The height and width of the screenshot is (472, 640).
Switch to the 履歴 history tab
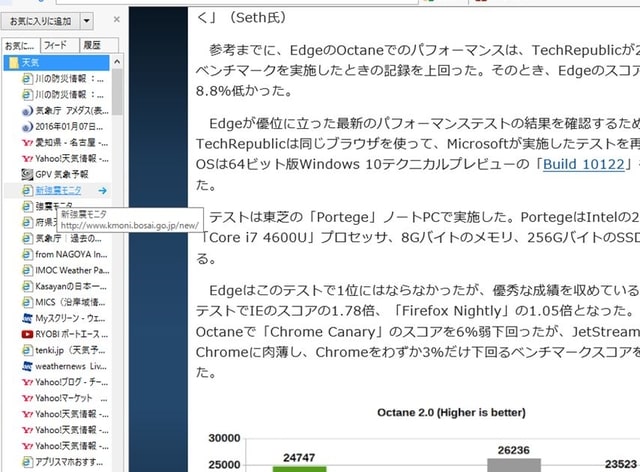point(98,45)
